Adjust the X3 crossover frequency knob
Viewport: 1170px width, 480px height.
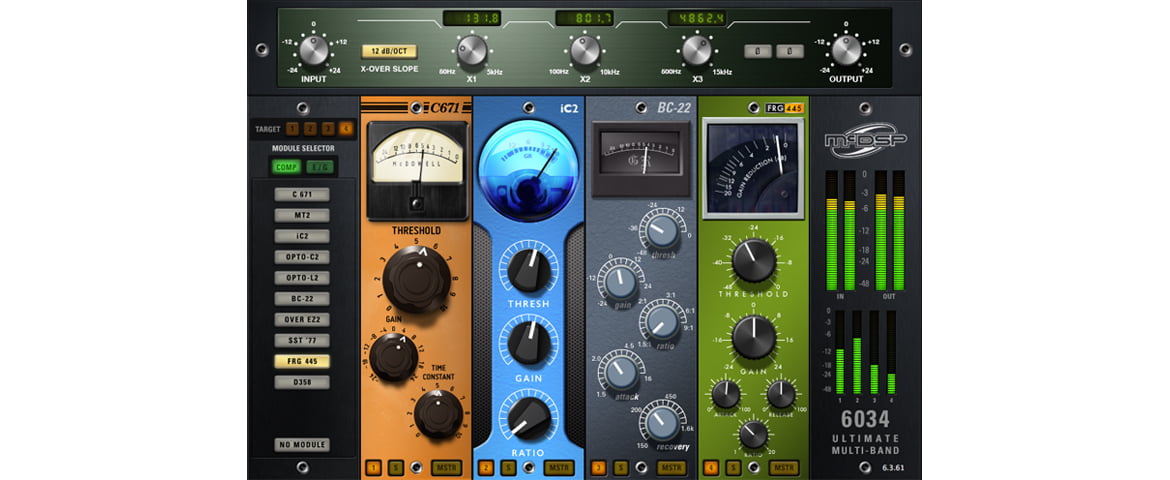pos(697,50)
